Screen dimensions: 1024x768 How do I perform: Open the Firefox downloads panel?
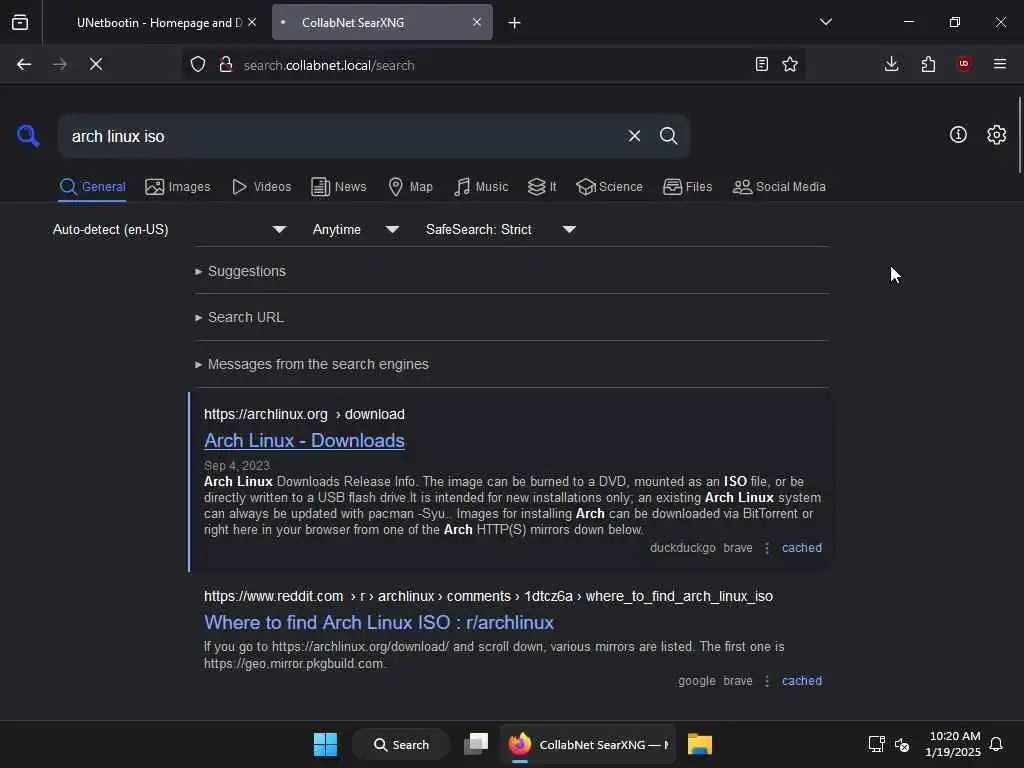coord(891,64)
